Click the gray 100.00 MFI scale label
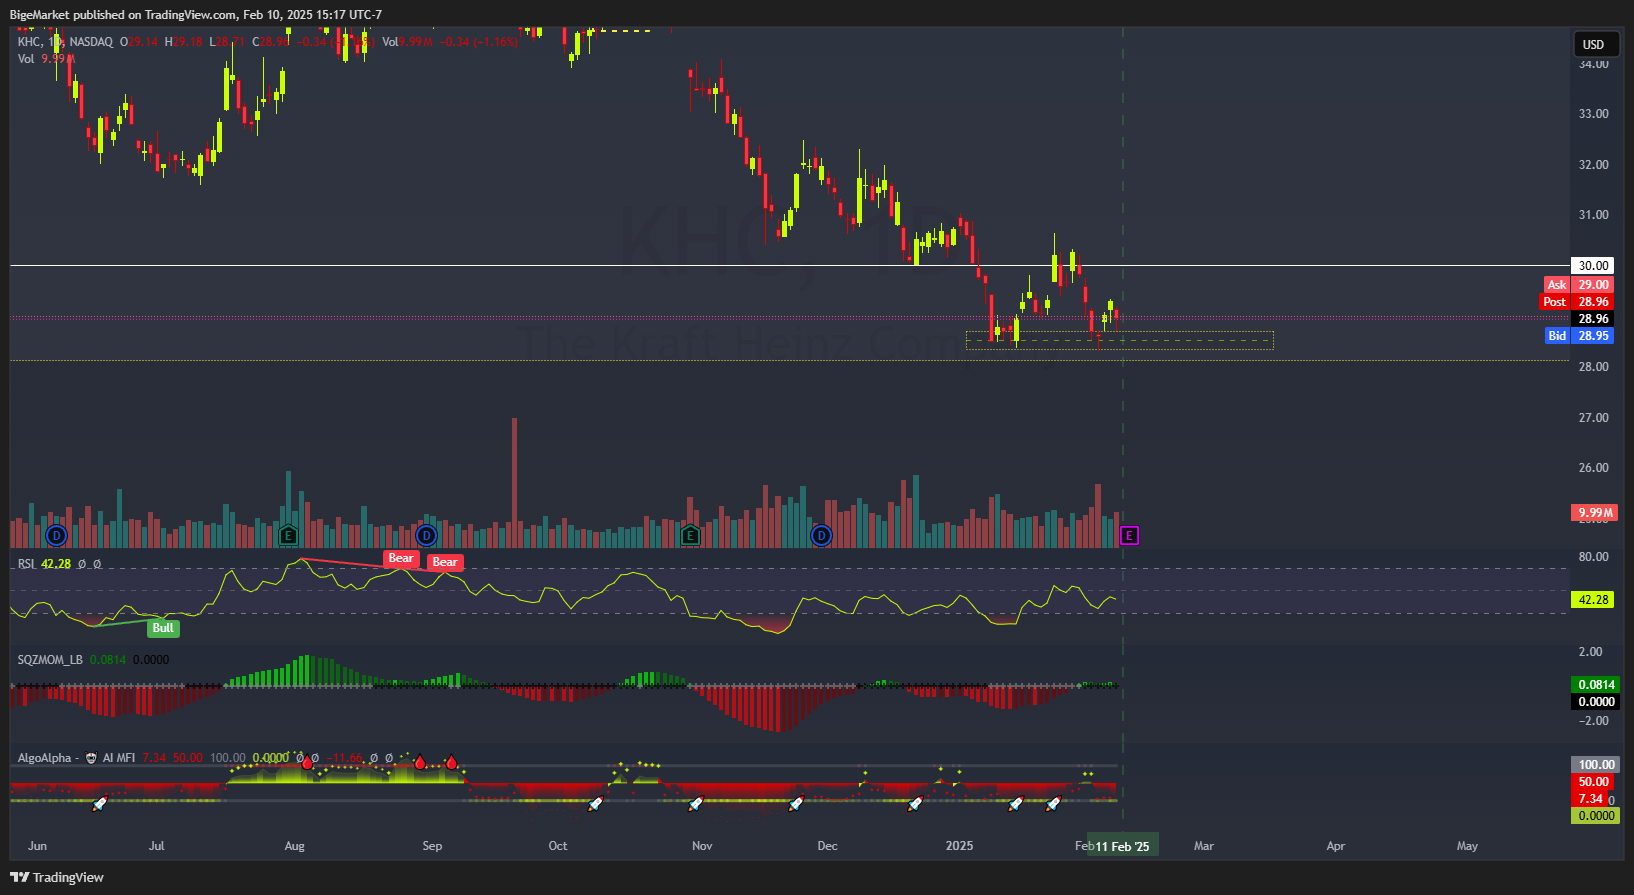This screenshot has height=895, width=1634. pos(1595,765)
